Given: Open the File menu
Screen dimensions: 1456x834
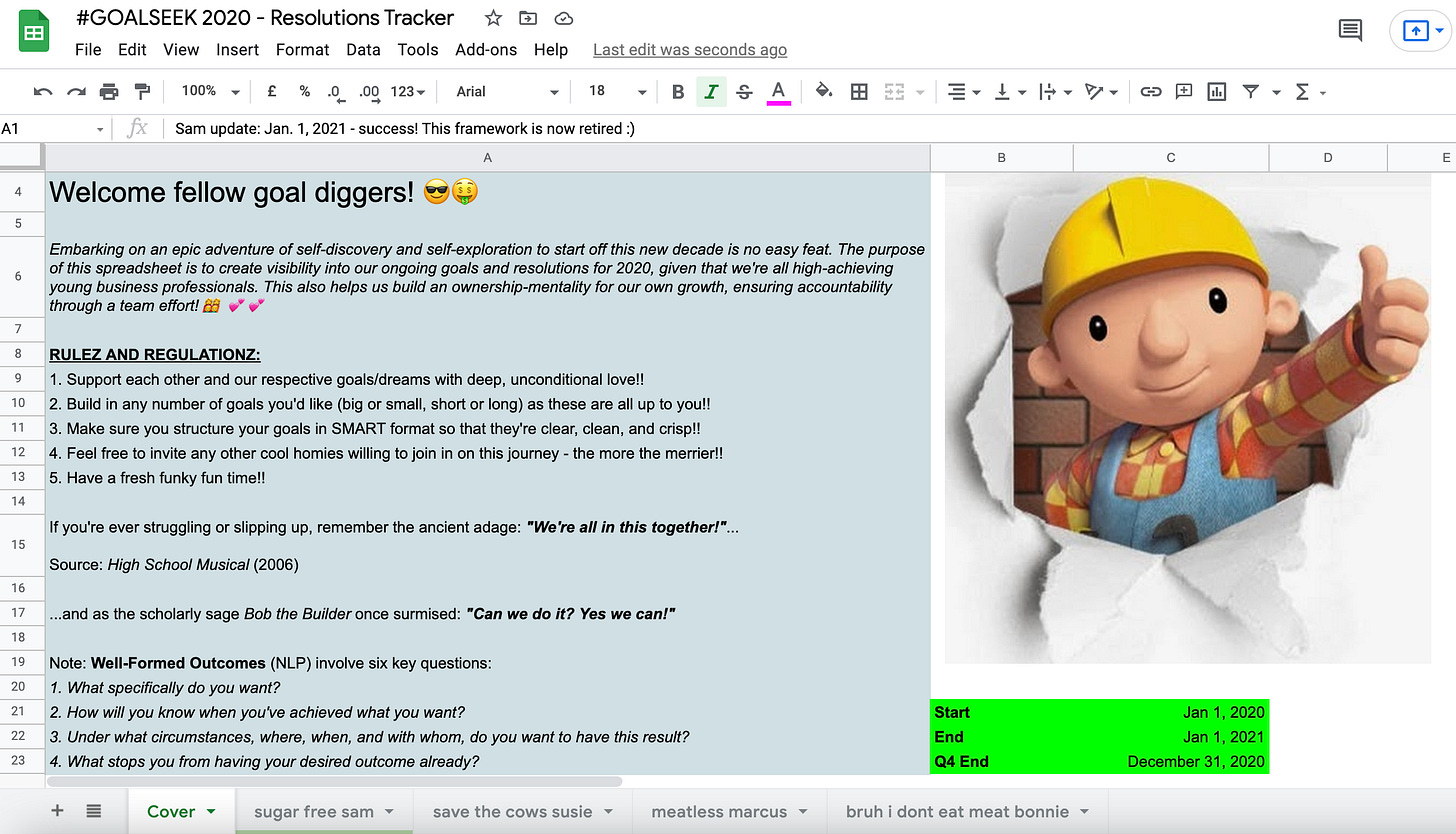Looking at the screenshot, I should click(88, 50).
